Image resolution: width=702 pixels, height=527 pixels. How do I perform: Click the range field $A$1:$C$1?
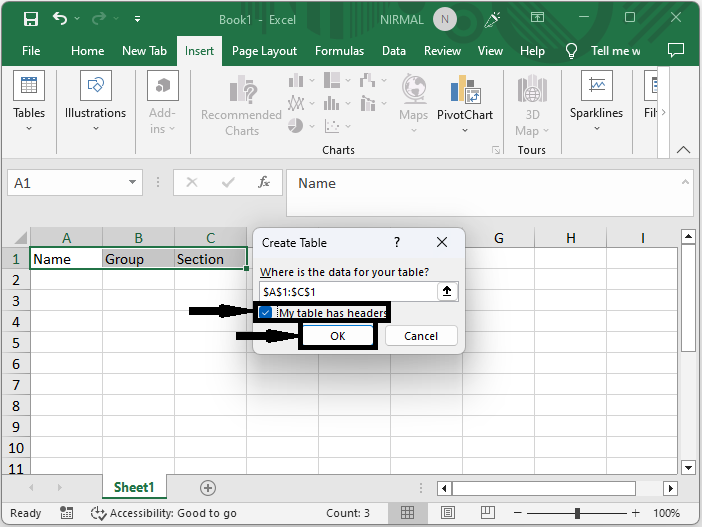(348, 292)
